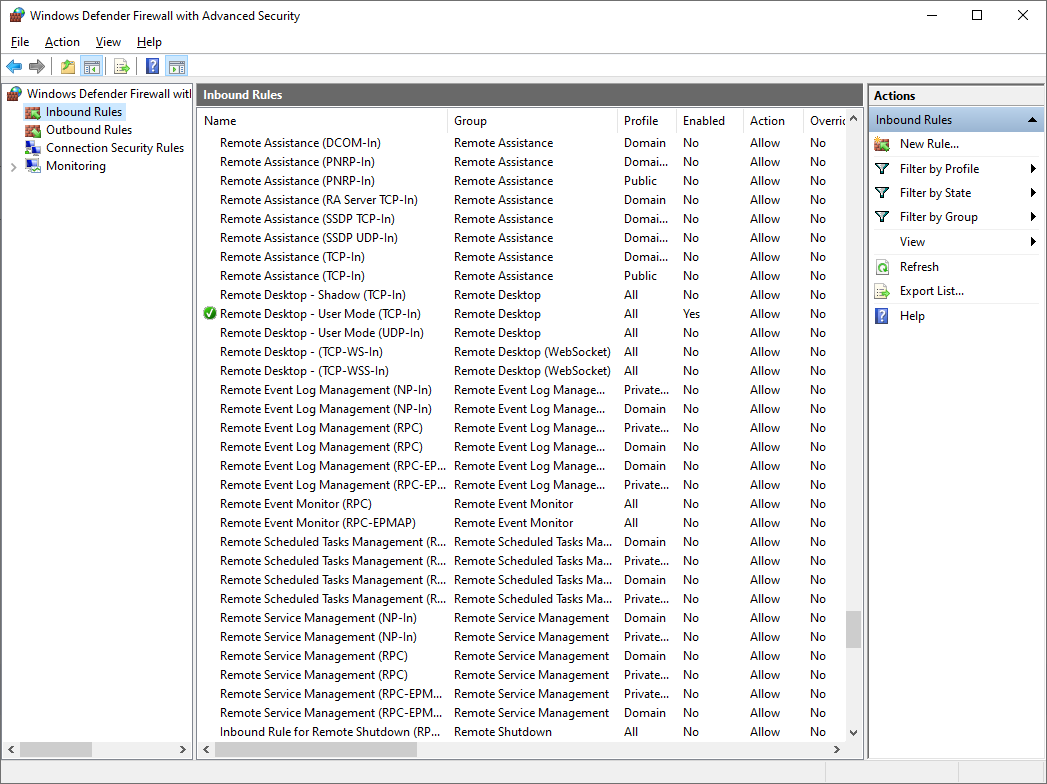Click the Export List... action
Image resolution: width=1047 pixels, height=784 pixels.
931,291
